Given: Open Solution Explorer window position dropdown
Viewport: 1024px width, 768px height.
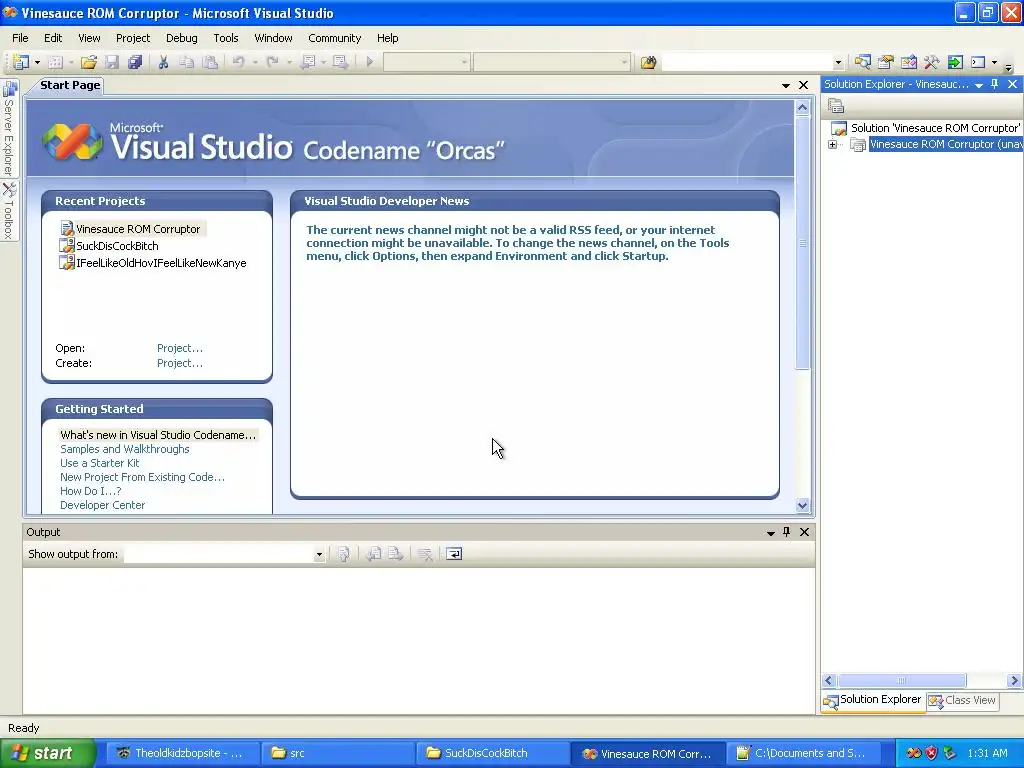Looking at the screenshot, I should coord(979,85).
